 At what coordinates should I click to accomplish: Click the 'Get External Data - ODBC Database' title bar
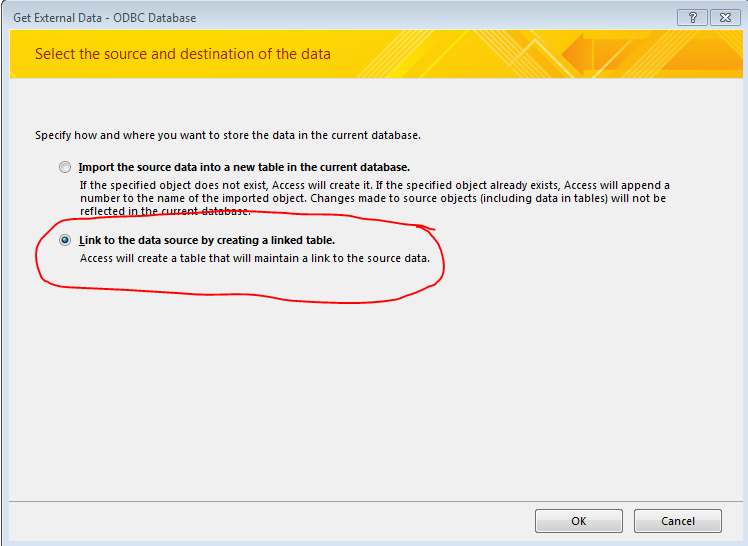(x=104, y=18)
